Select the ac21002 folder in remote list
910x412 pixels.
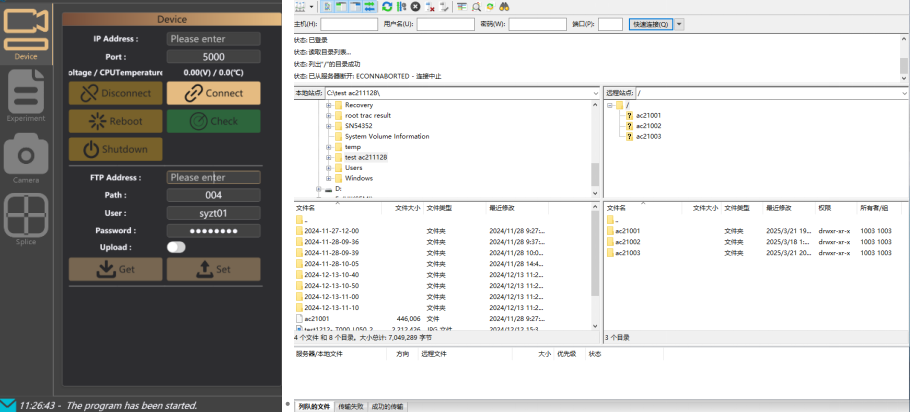pos(628,242)
